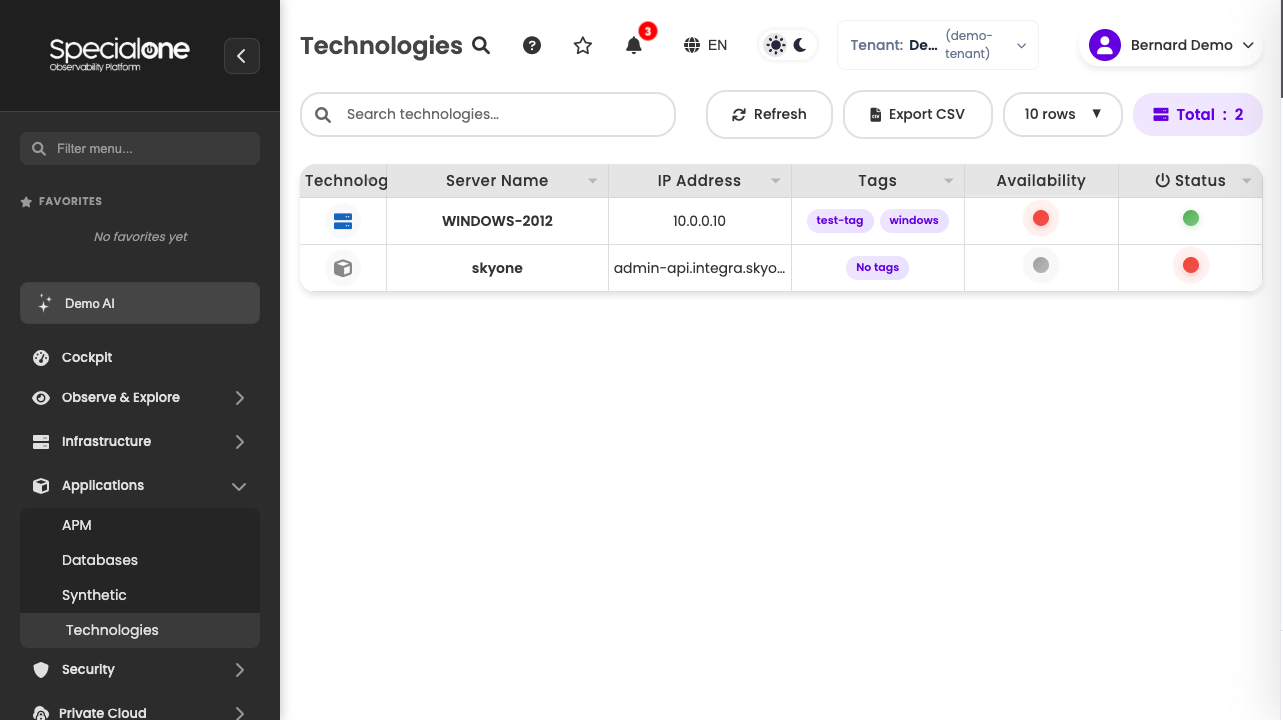
Task: Open the APM submenu item
Action: pos(140,525)
